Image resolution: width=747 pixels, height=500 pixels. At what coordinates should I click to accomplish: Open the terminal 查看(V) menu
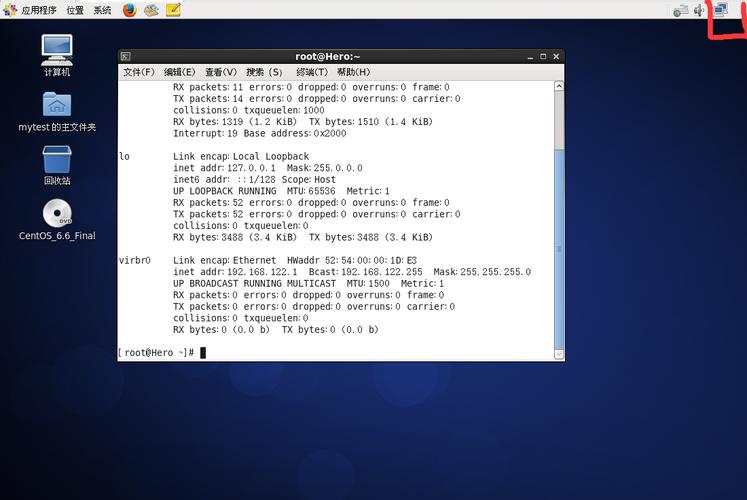pos(221,72)
